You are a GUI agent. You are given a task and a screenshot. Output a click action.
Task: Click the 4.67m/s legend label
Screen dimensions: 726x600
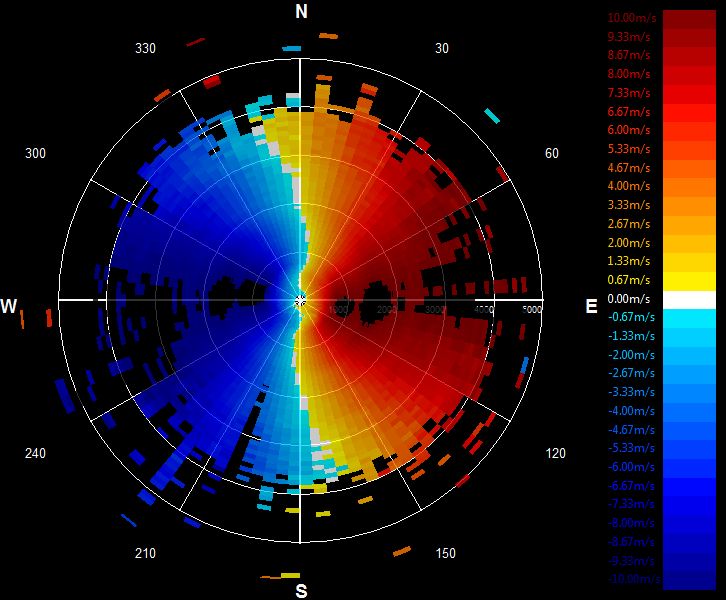coord(629,168)
